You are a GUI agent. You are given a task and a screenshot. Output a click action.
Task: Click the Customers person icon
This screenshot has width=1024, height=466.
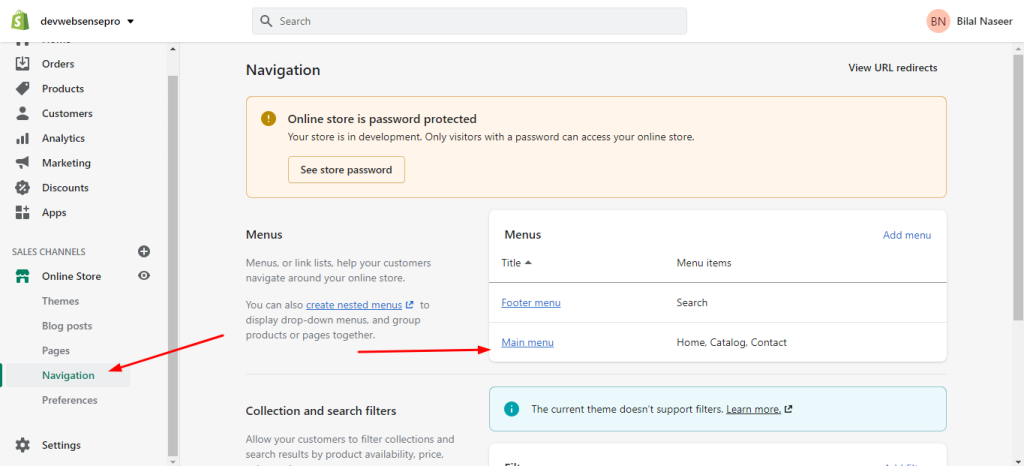click(22, 113)
